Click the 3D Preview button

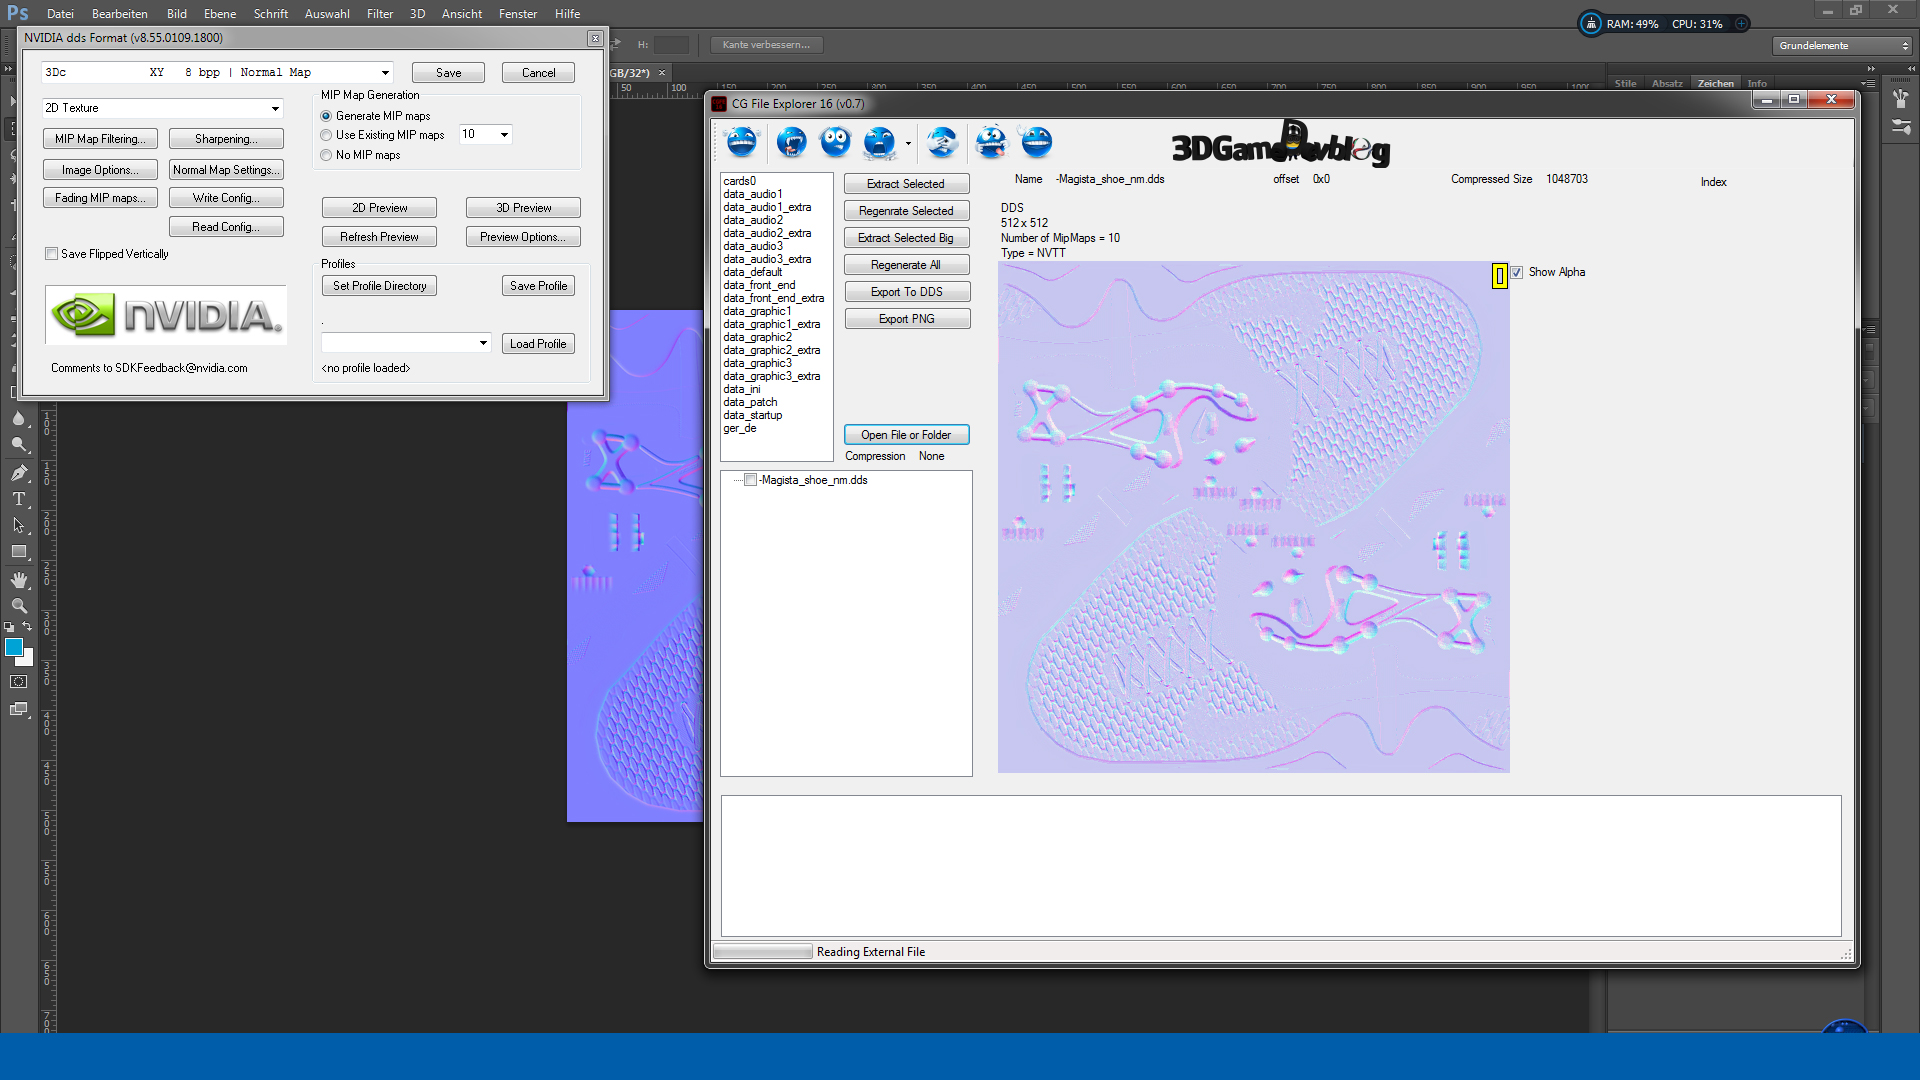(523, 208)
